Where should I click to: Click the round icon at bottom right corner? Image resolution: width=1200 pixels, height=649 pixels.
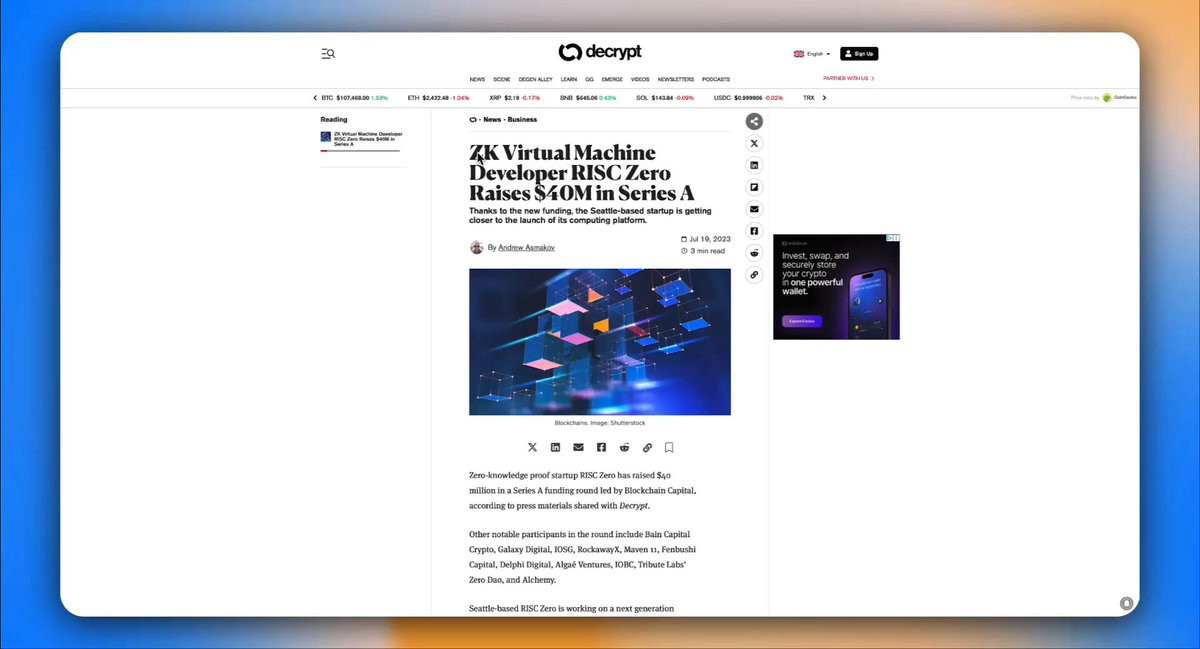[x=1126, y=603]
